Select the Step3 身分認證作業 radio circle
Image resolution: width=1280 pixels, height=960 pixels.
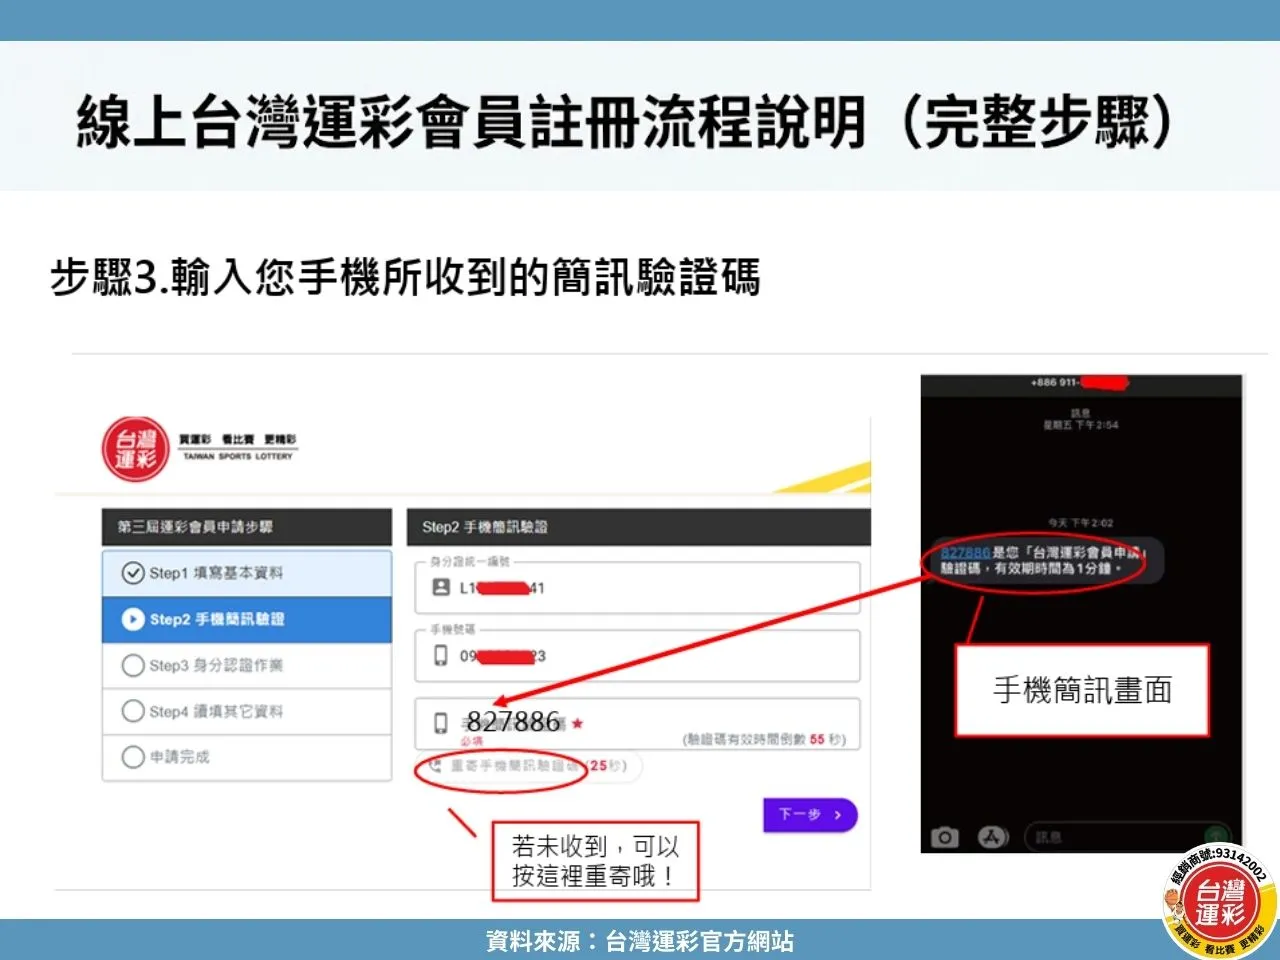click(132, 665)
